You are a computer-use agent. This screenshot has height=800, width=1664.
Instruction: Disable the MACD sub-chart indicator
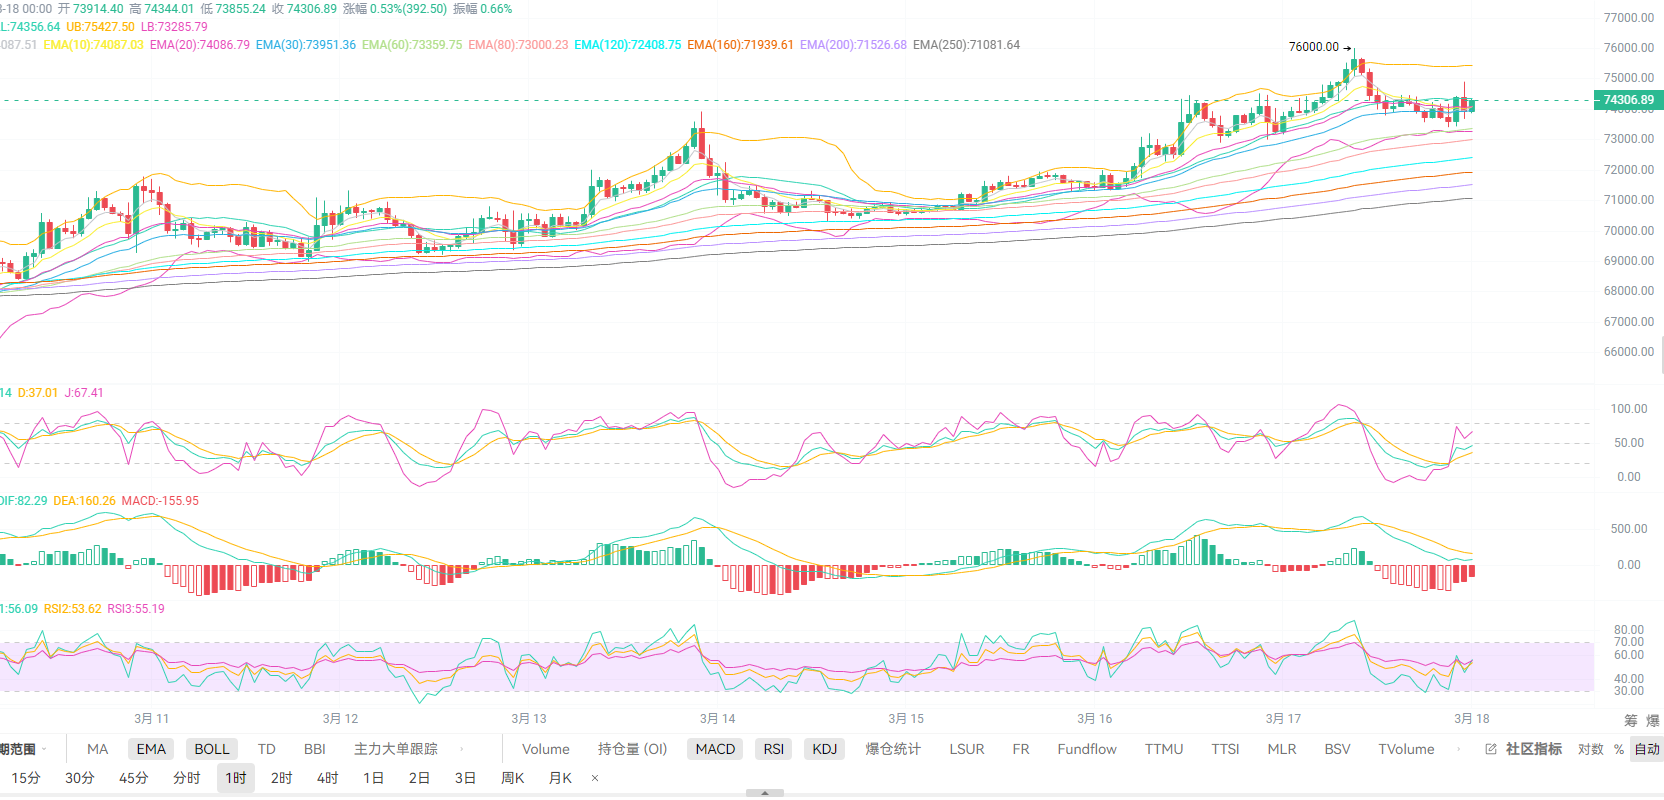click(715, 749)
